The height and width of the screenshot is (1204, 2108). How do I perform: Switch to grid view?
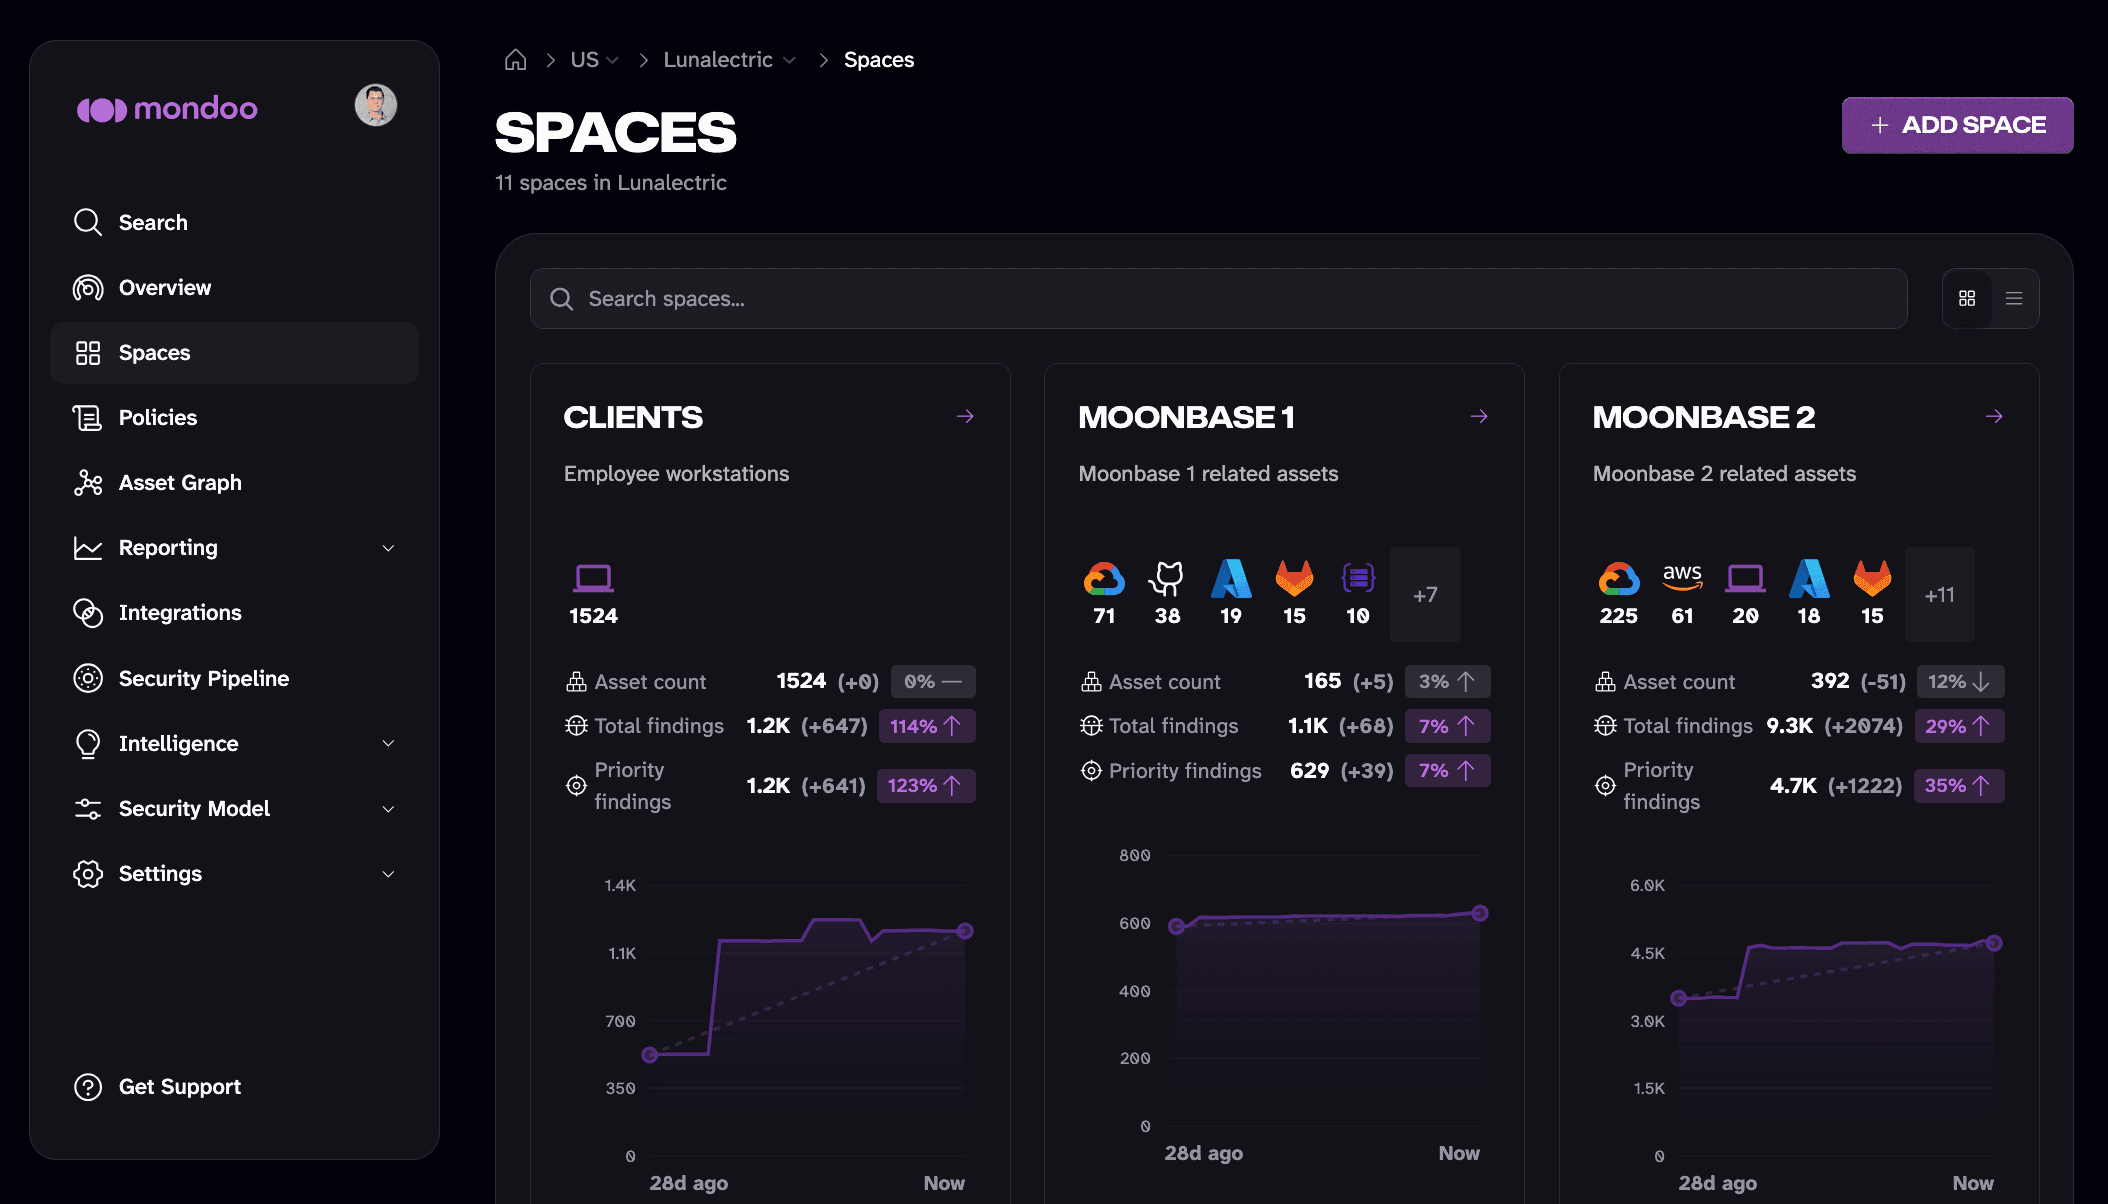1967,298
